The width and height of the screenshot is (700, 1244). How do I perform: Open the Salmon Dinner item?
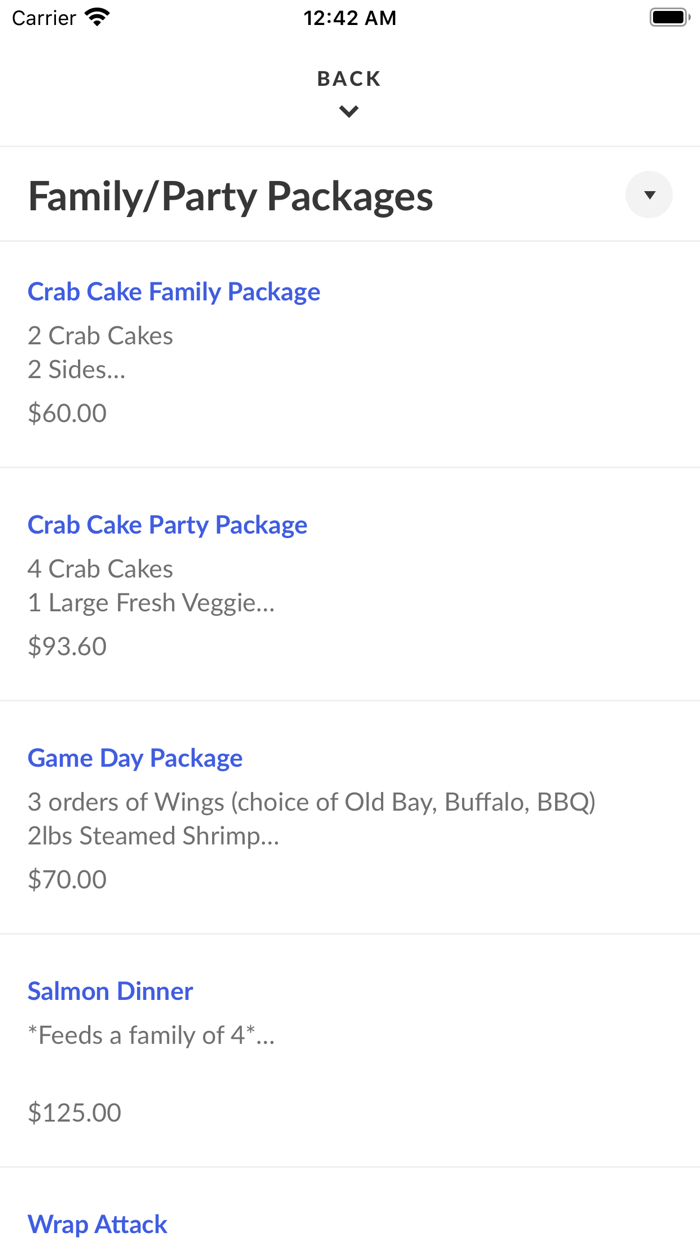(x=110, y=991)
